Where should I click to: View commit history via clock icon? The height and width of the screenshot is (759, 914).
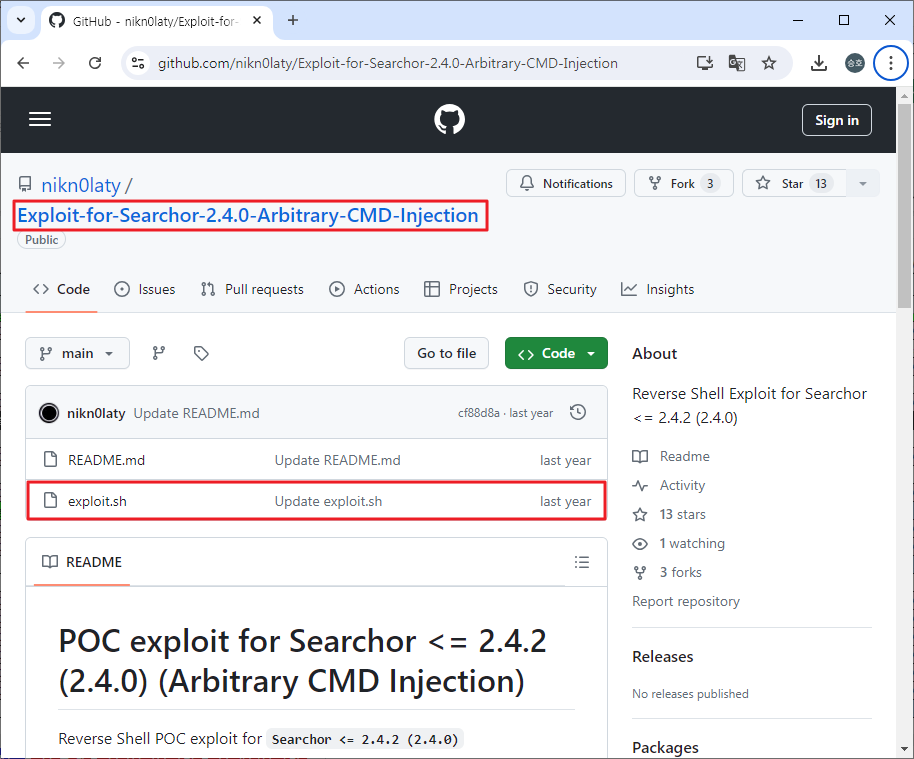pyautogui.click(x=578, y=413)
